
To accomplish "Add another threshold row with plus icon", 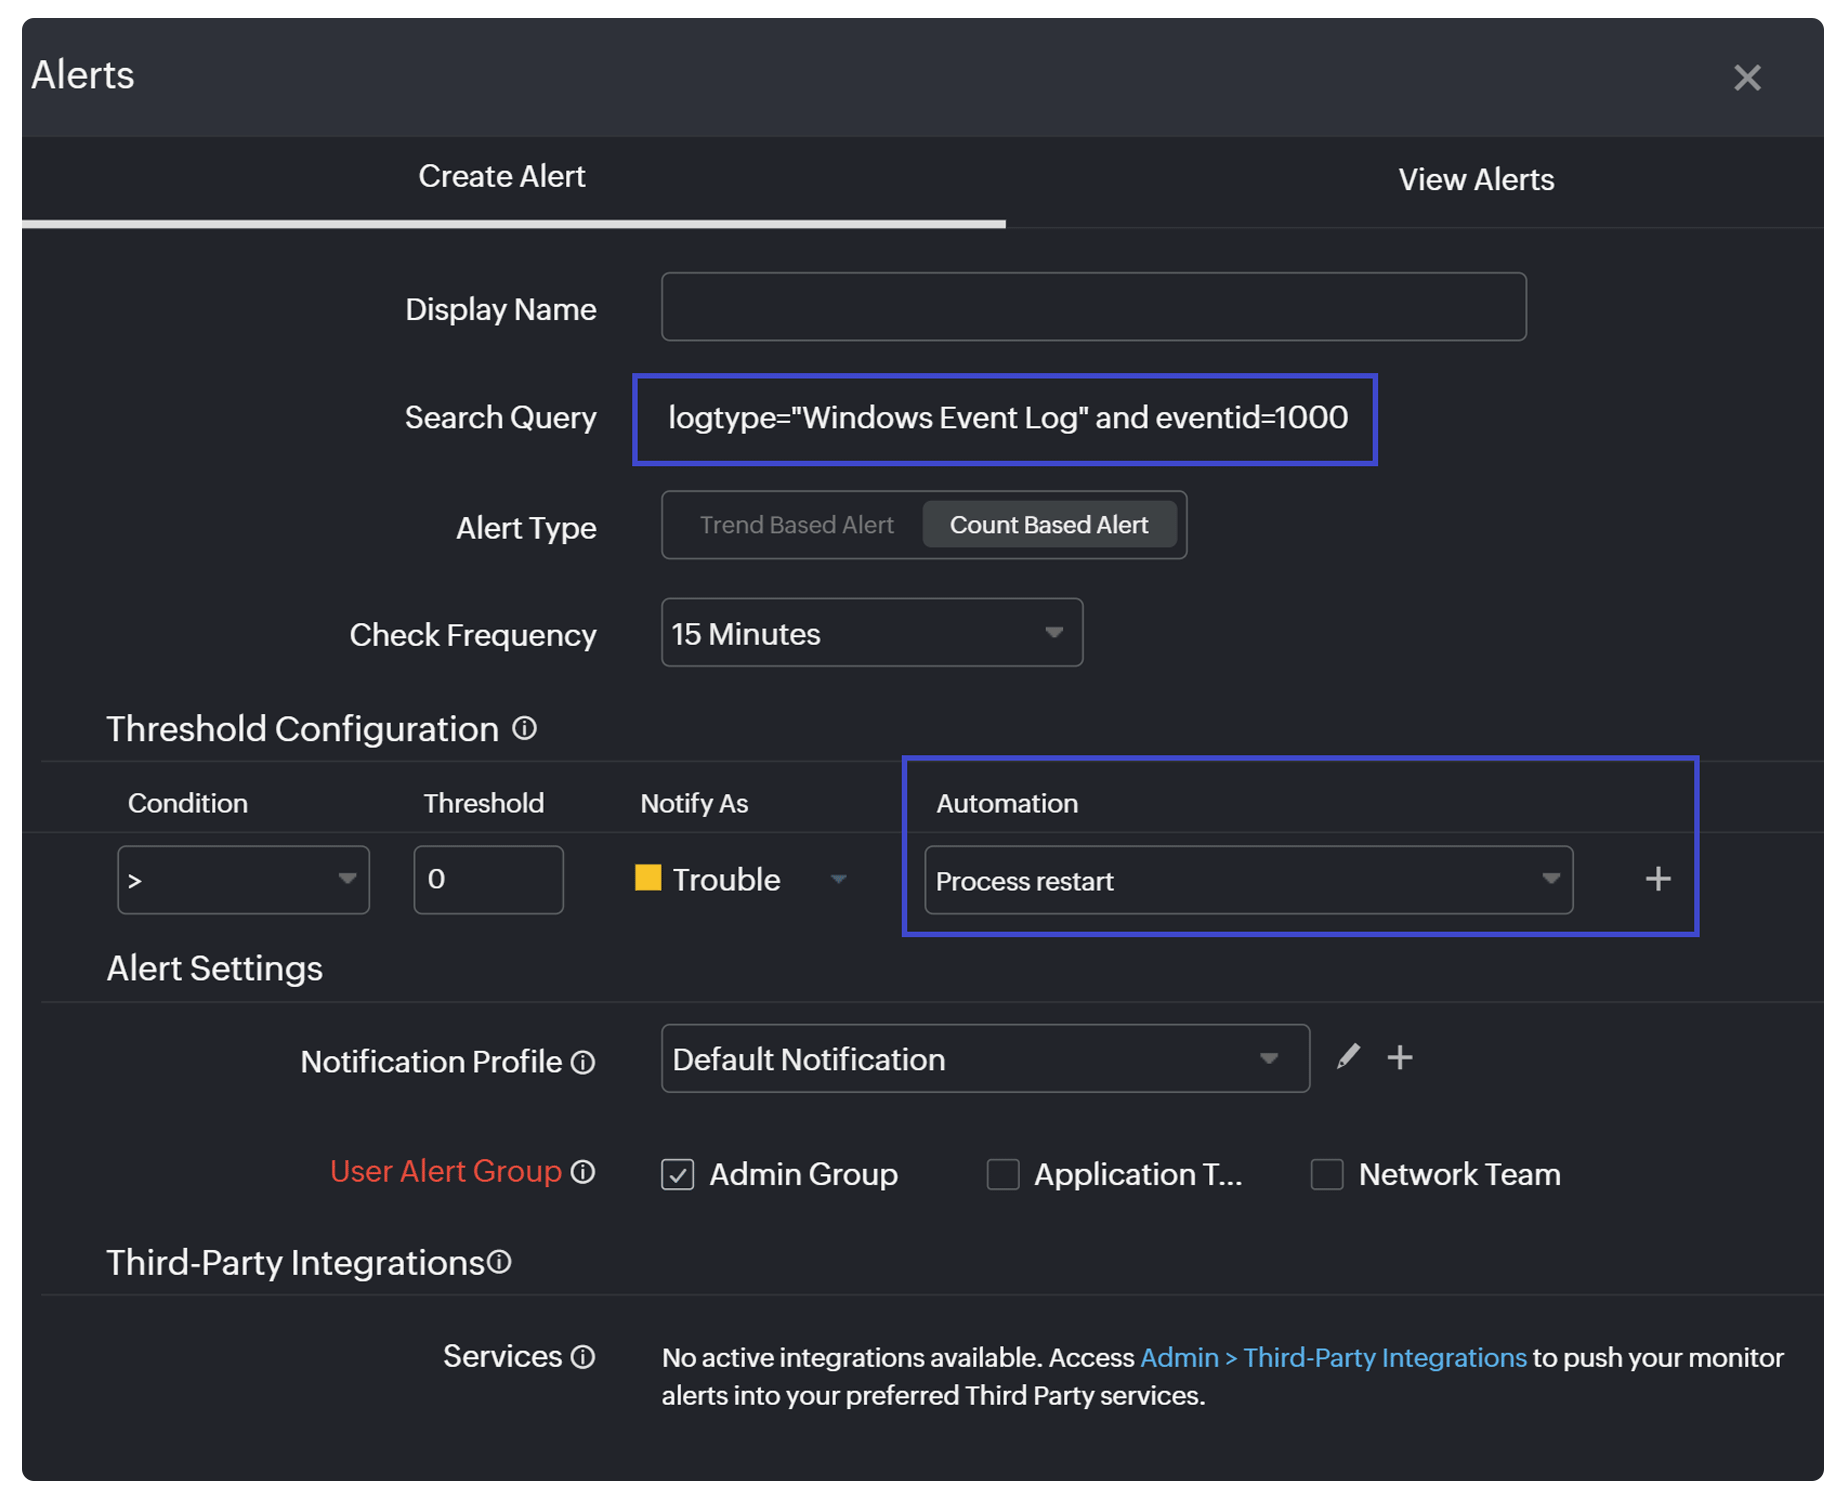I will [x=1657, y=879].
